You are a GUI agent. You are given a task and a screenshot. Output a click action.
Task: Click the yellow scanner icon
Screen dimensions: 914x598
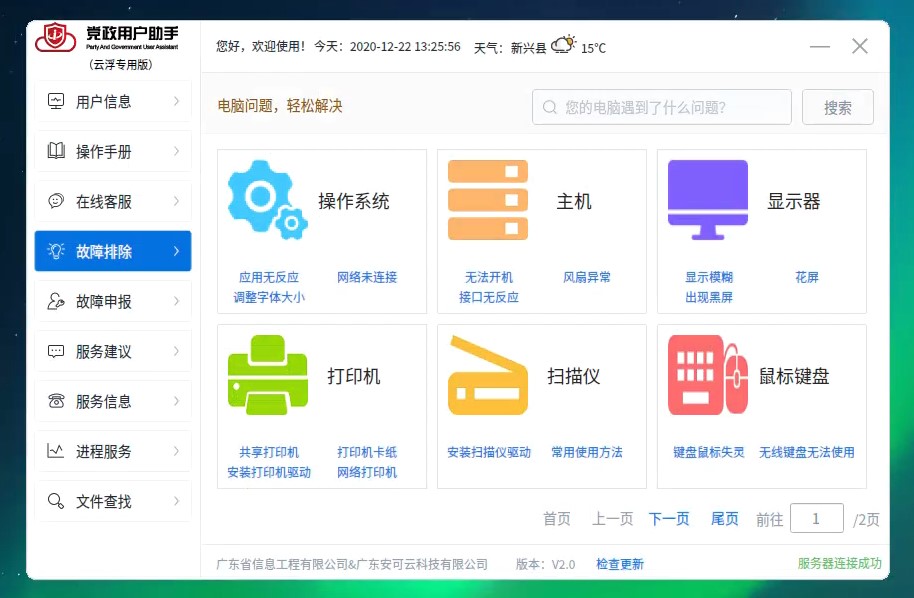[487, 376]
